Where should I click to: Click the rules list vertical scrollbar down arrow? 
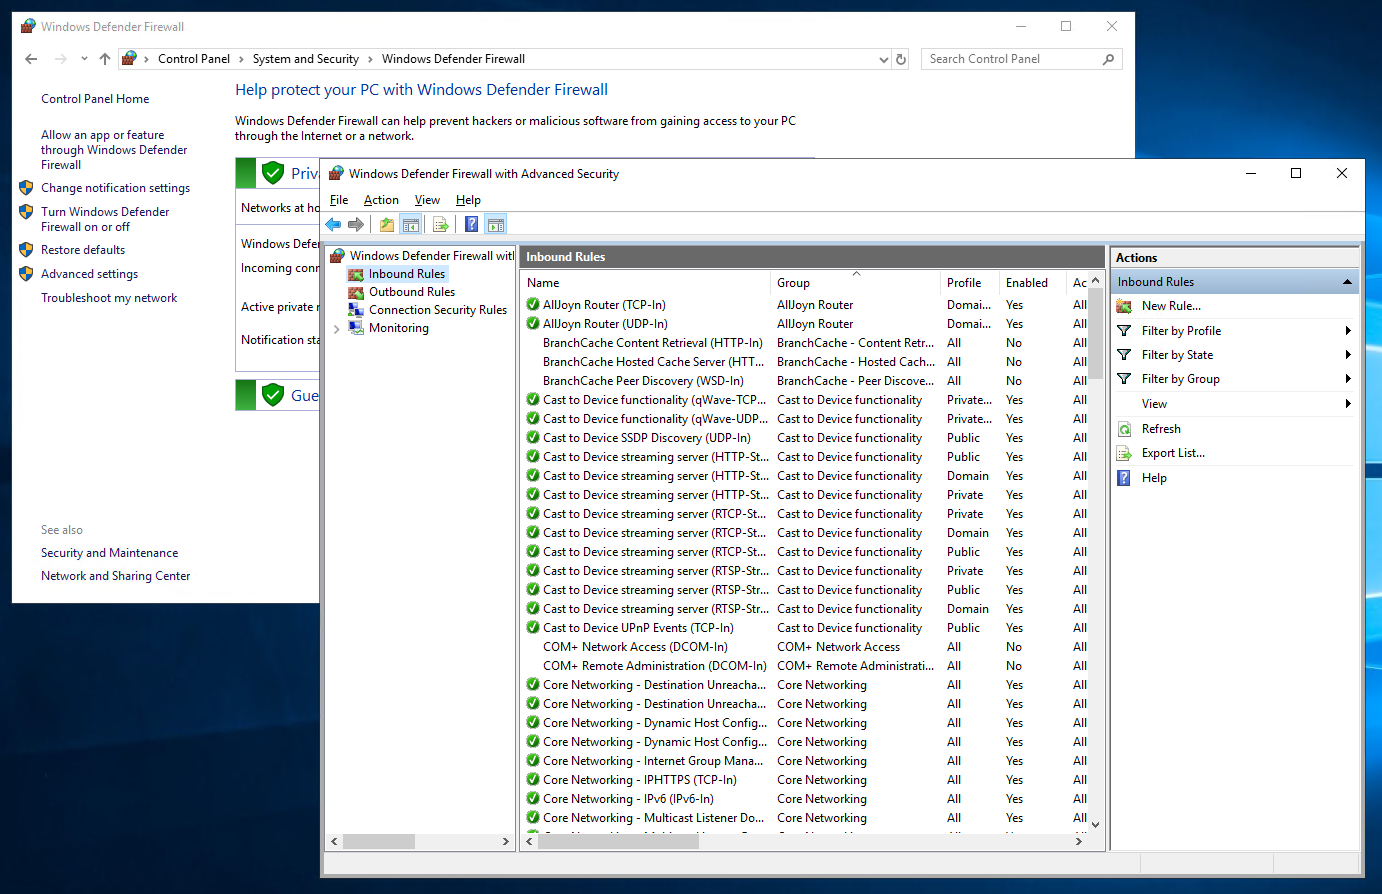tap(1095, 824)
